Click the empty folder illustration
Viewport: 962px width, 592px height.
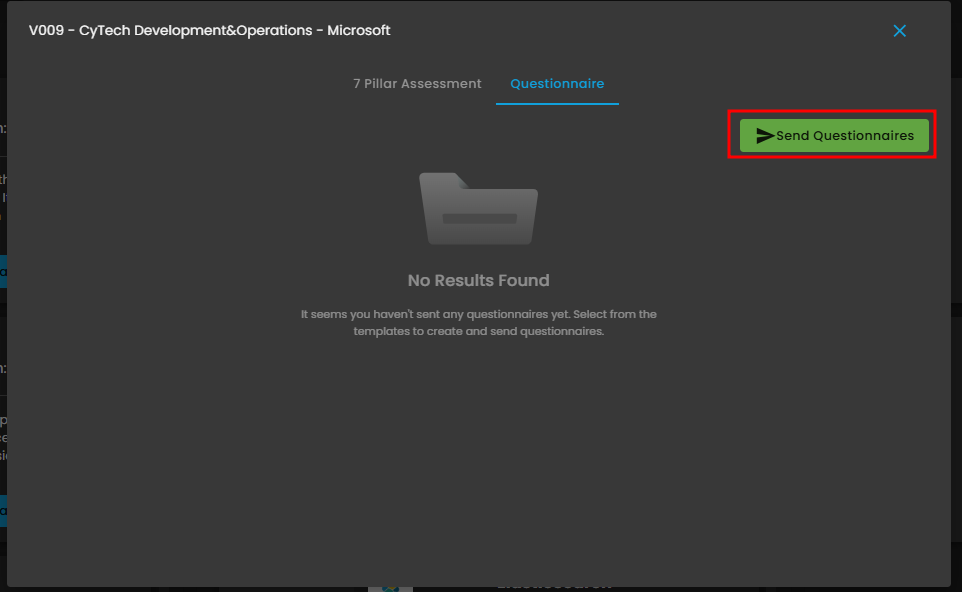(x=478, y=209)
